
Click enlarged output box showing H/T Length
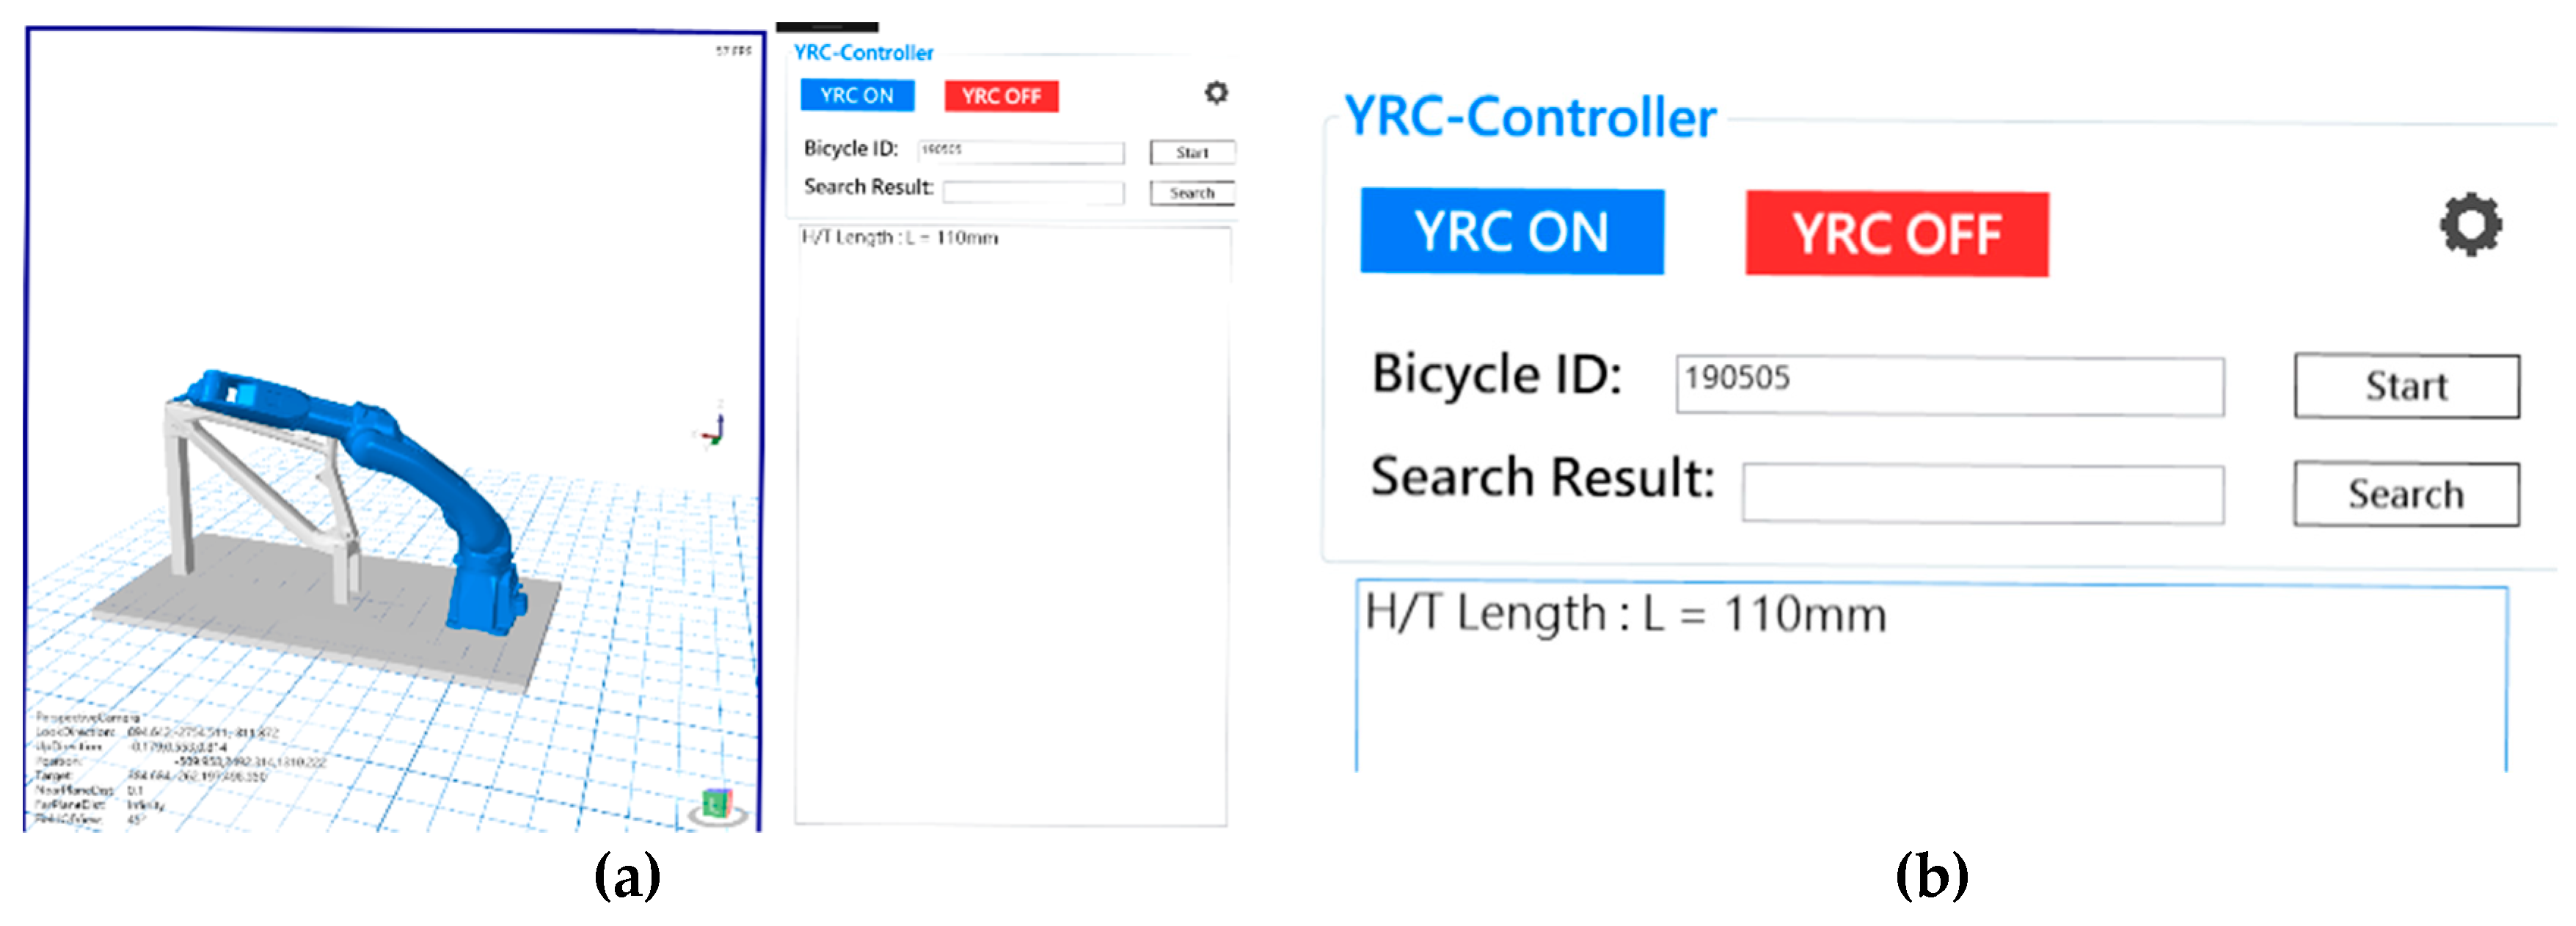point(1930,690)
